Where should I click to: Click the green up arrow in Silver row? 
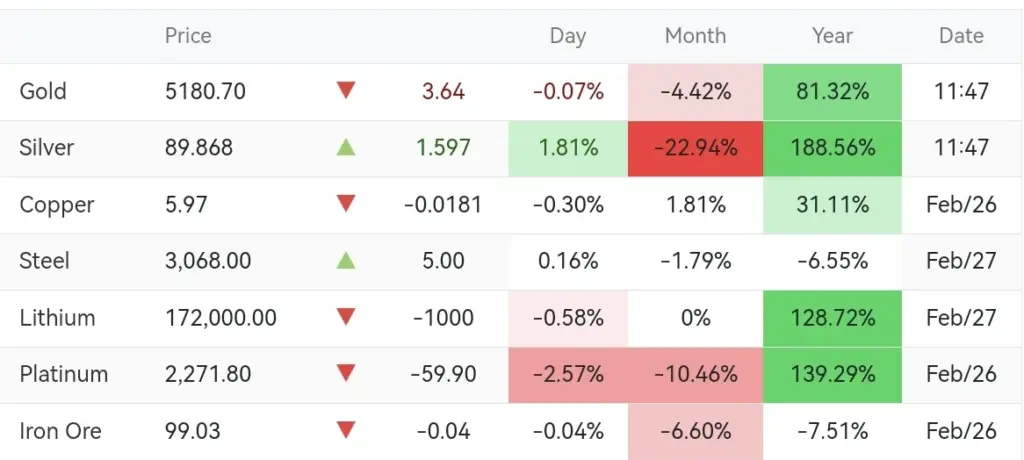(x=346, y=148)
